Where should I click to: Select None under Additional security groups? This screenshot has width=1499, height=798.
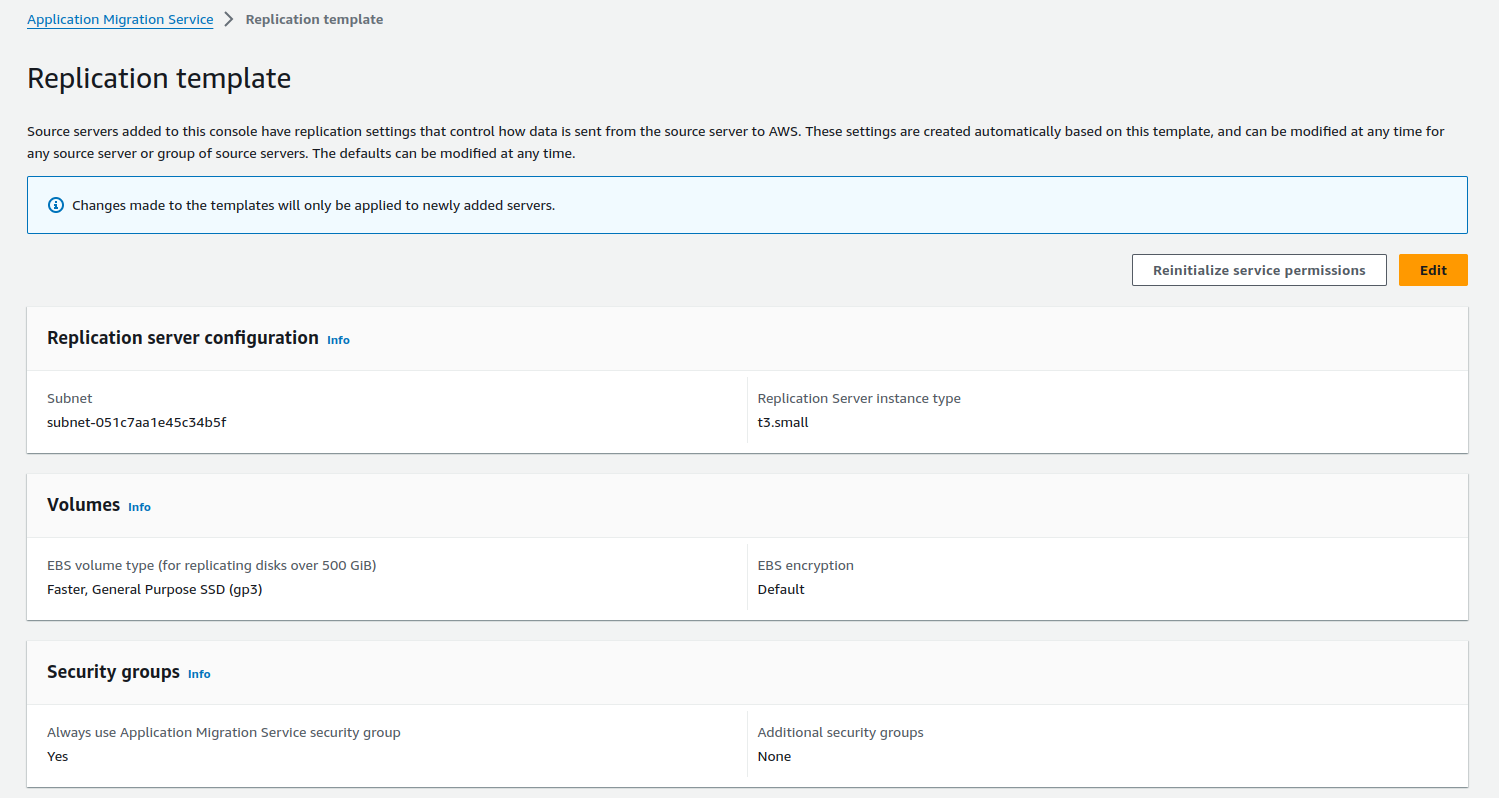(774, 756)
